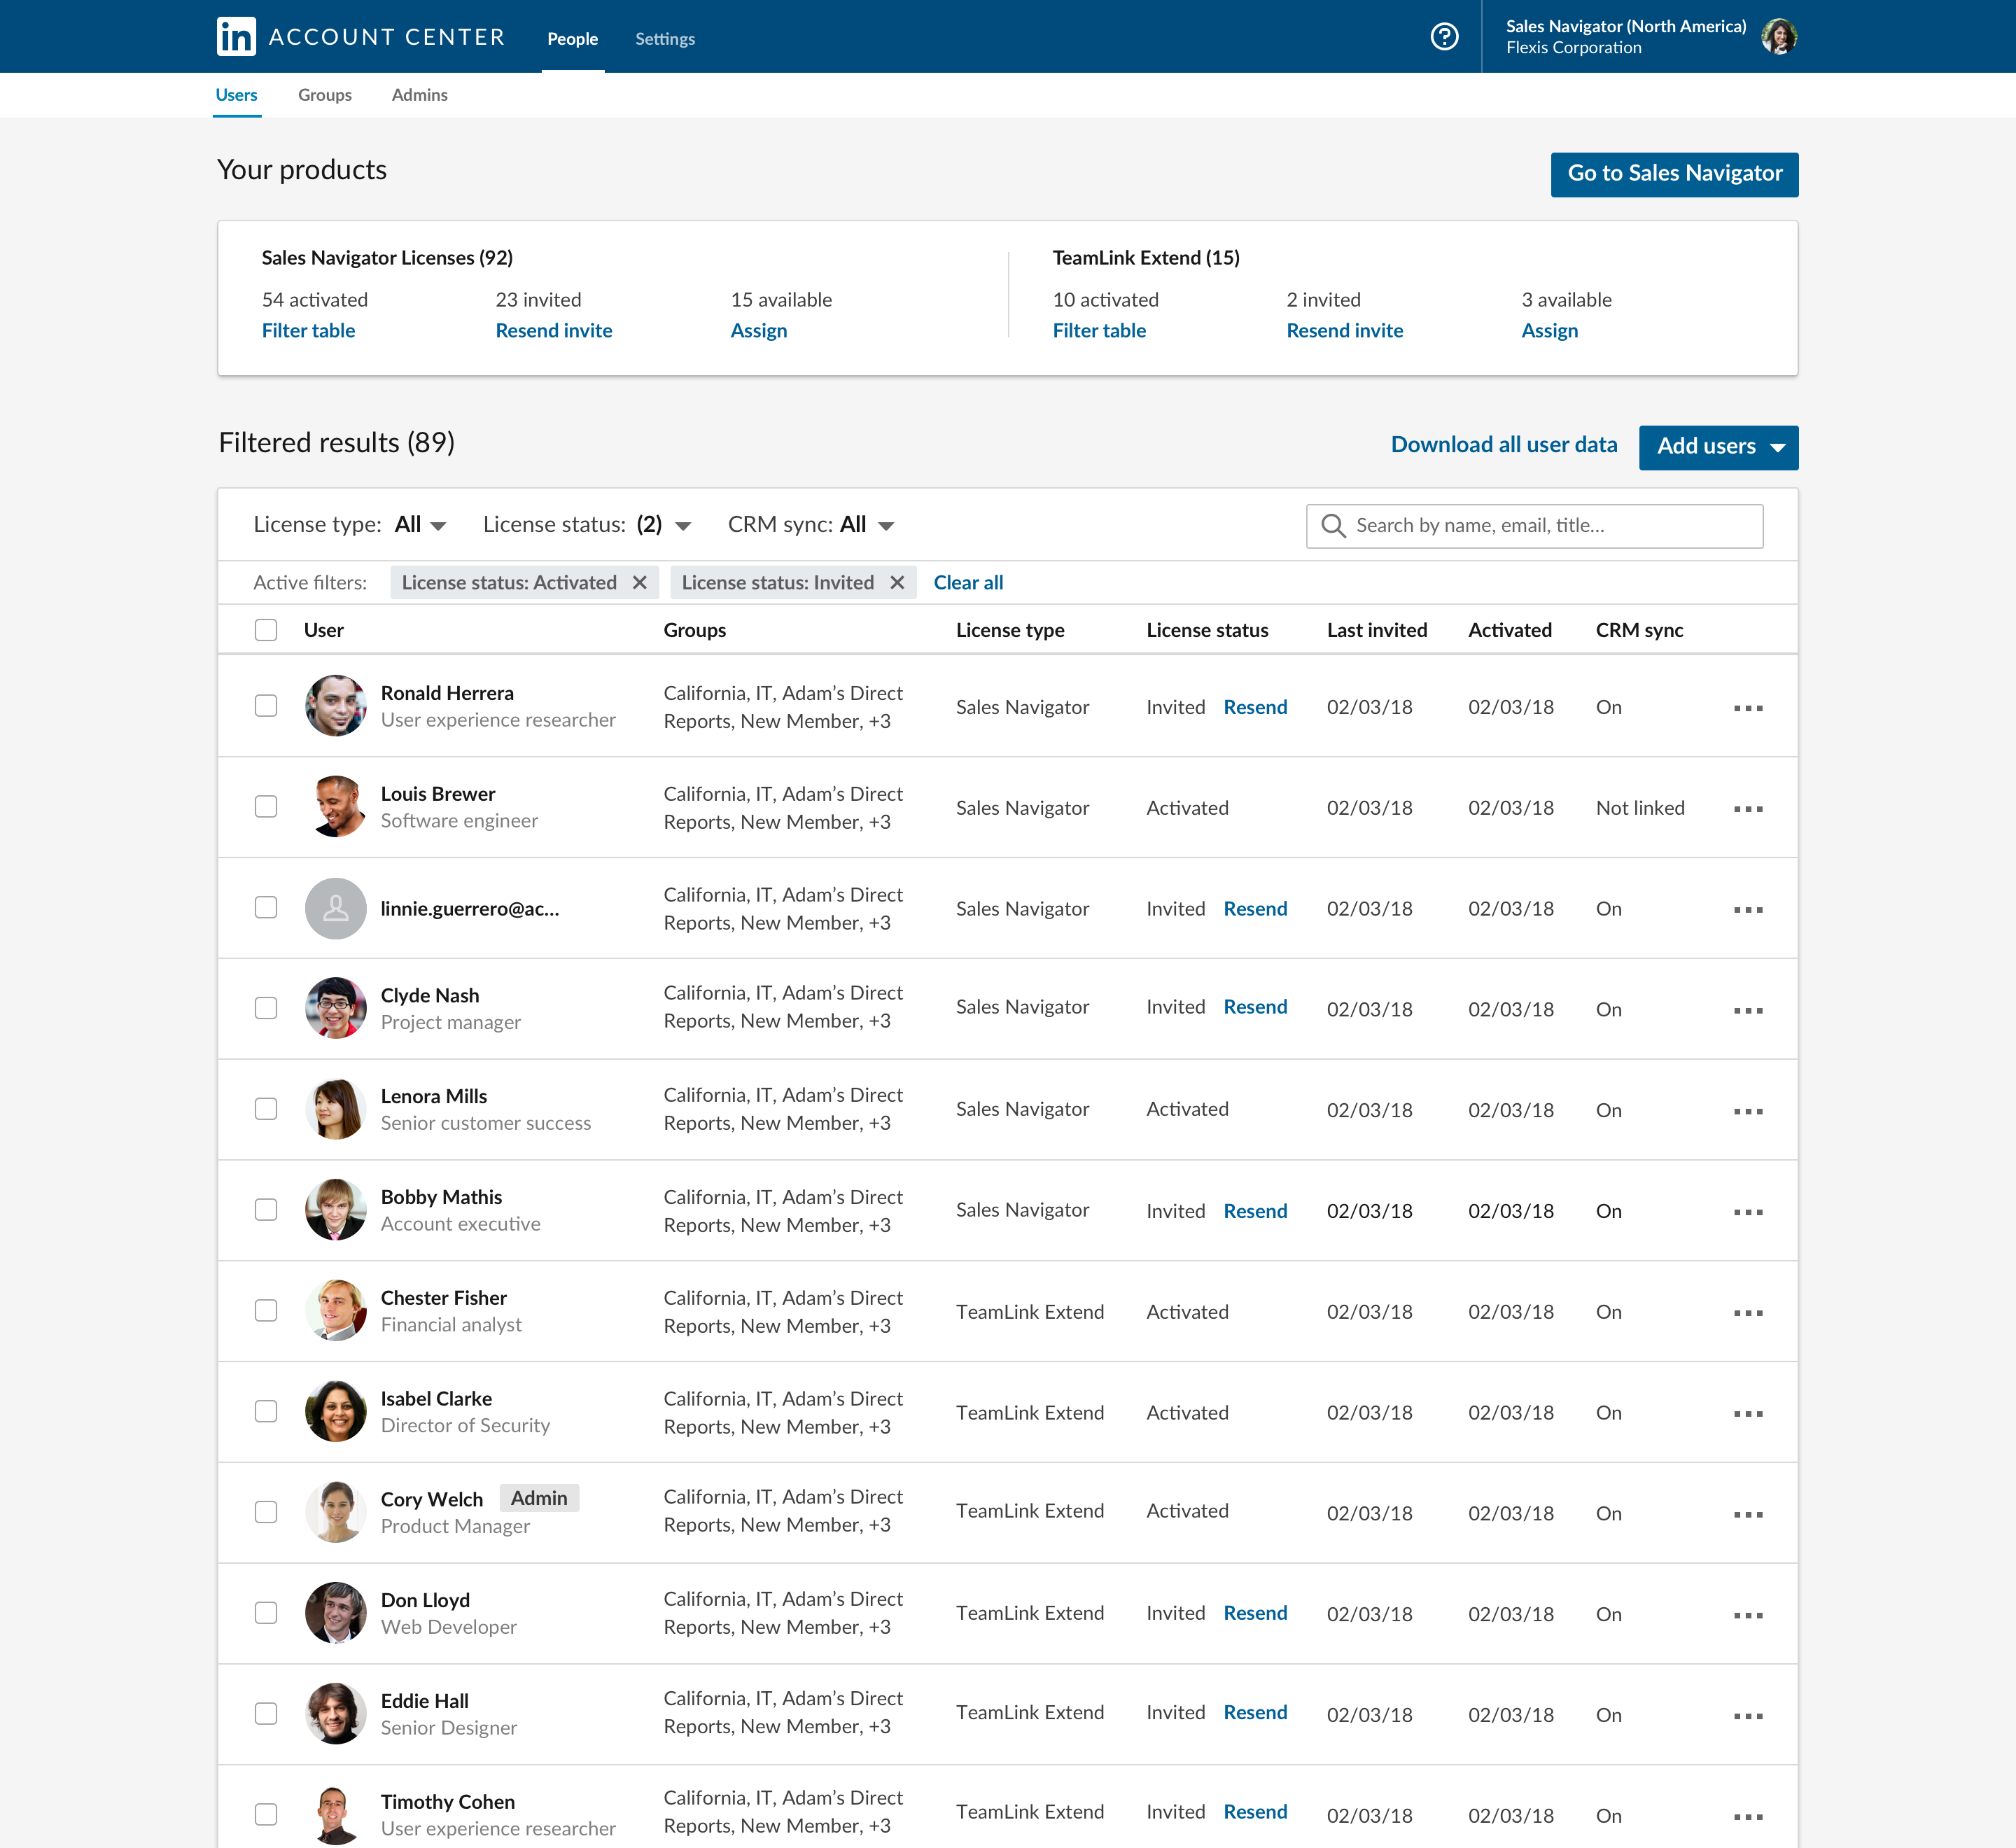Open the Settings menu item
The image size is (2016, 1848).
coord(664,39)
